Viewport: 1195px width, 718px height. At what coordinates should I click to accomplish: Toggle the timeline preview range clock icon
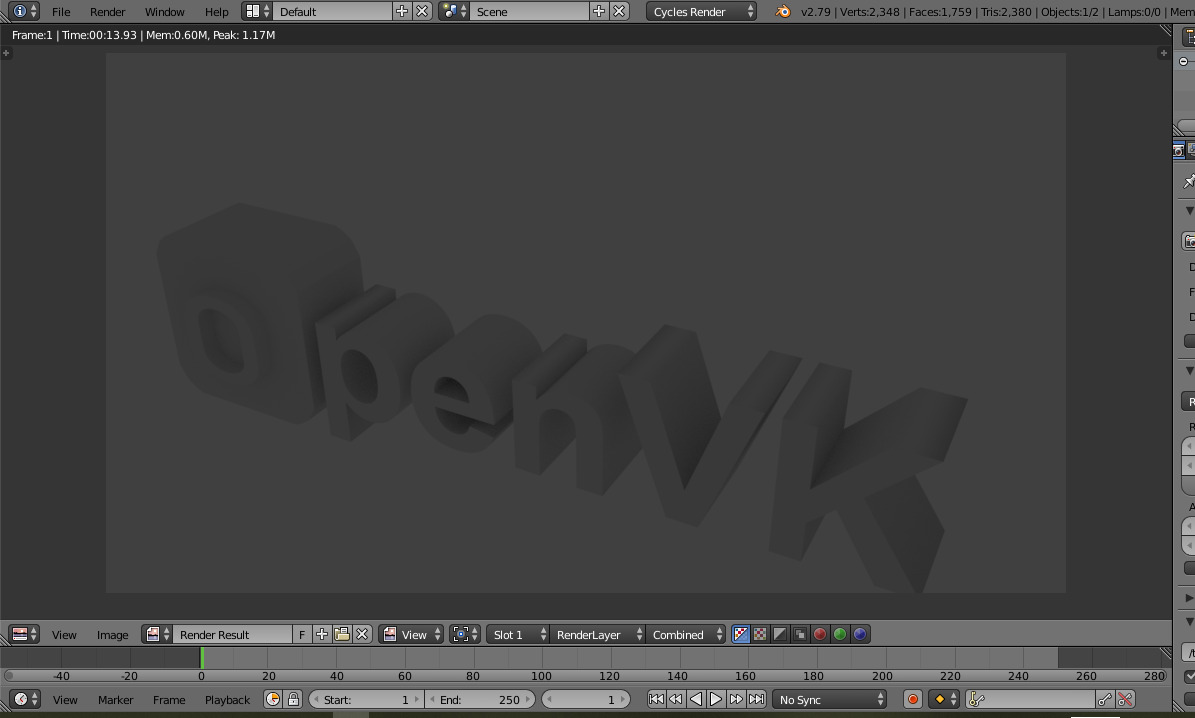pos(273,699)
